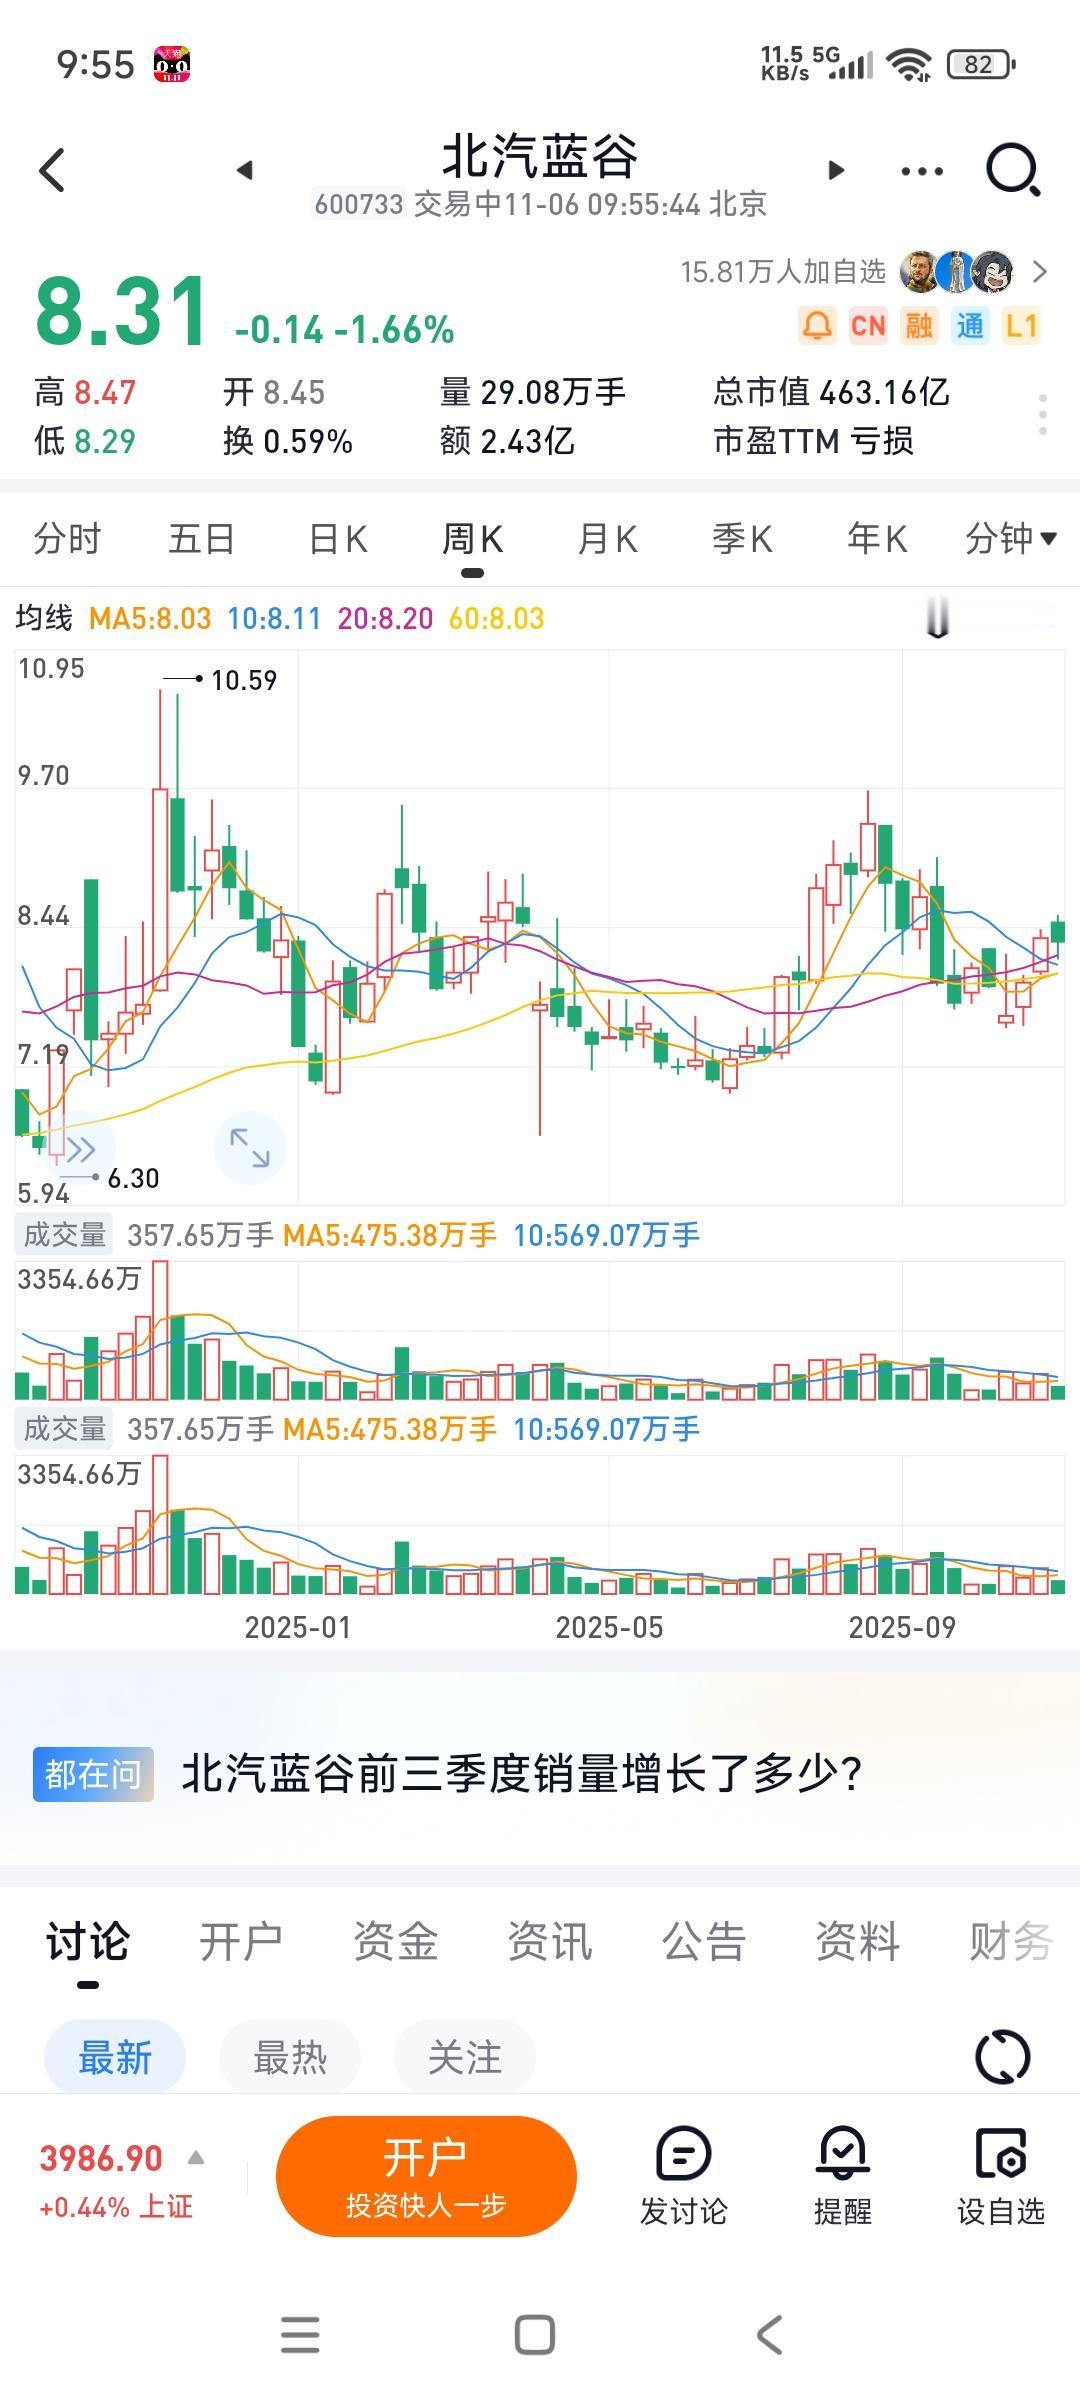Tap the 10.59 high price marker

244,680
